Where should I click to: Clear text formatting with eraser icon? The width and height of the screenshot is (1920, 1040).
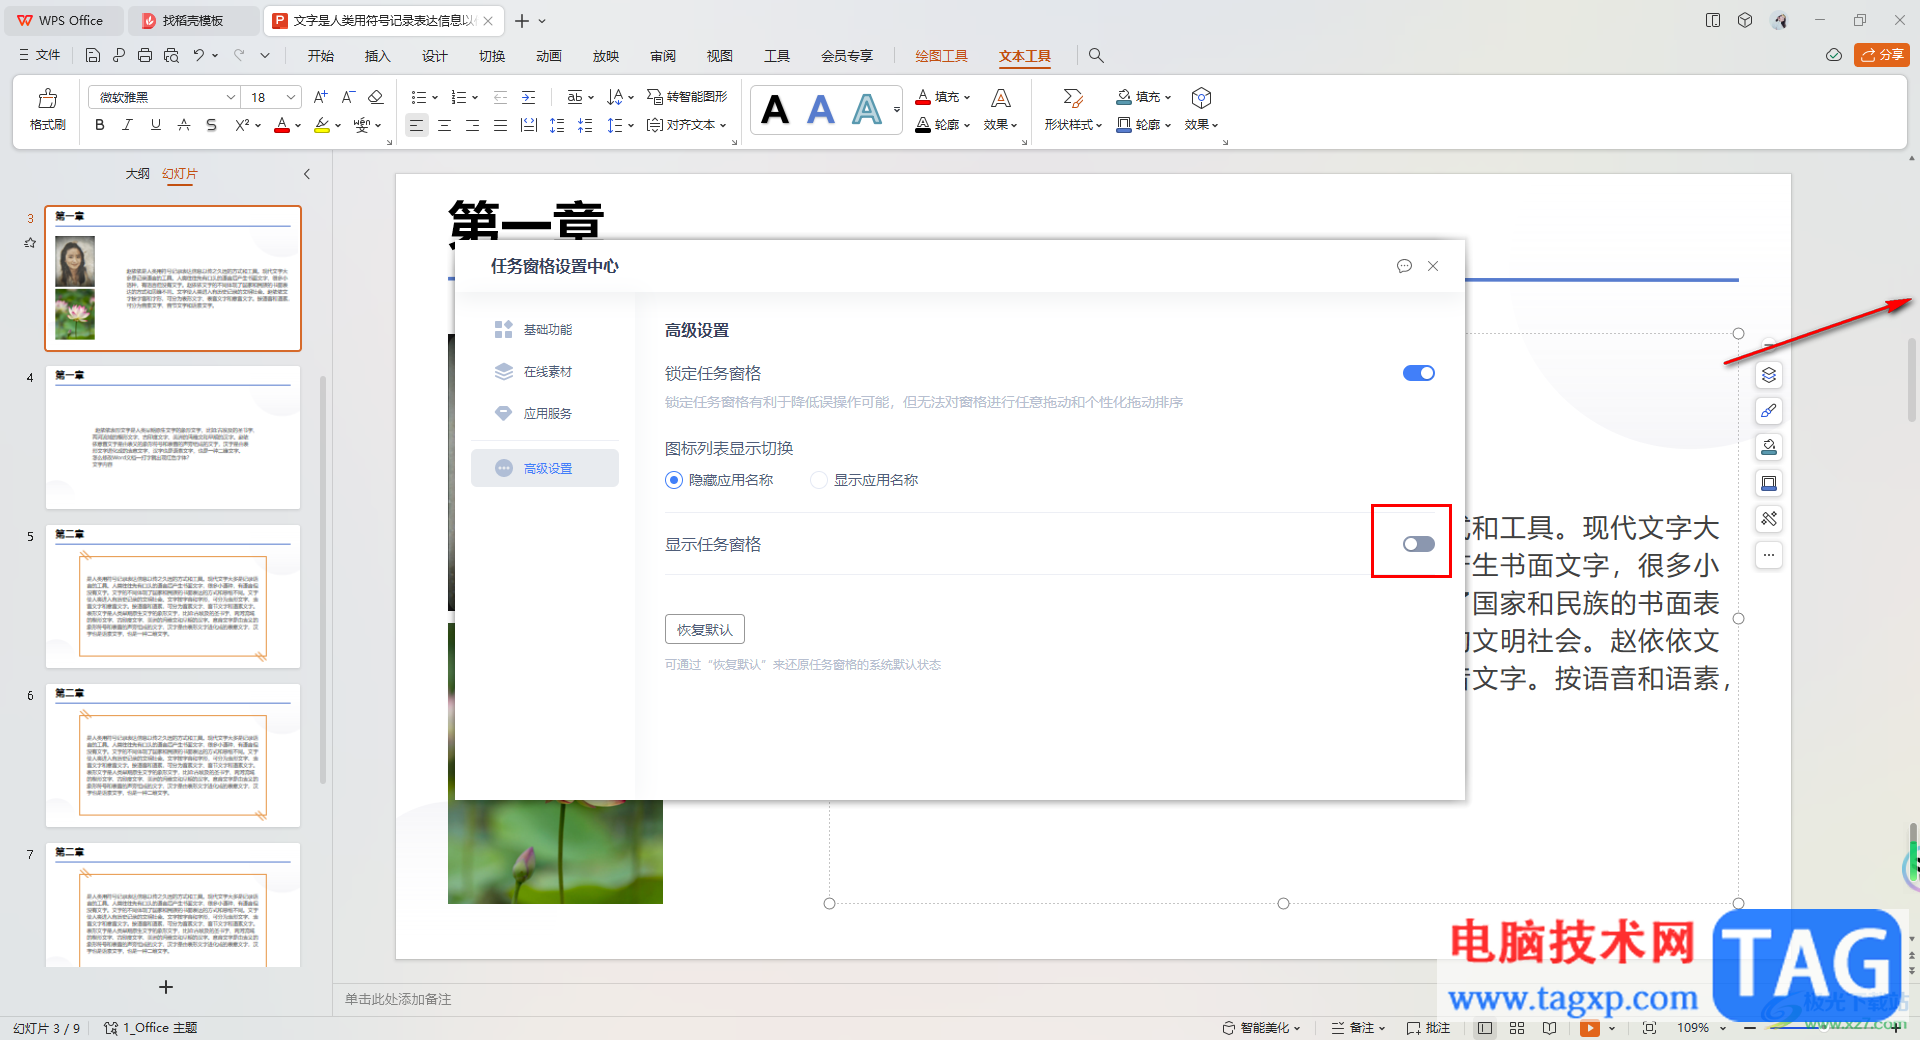click(376, 97)
